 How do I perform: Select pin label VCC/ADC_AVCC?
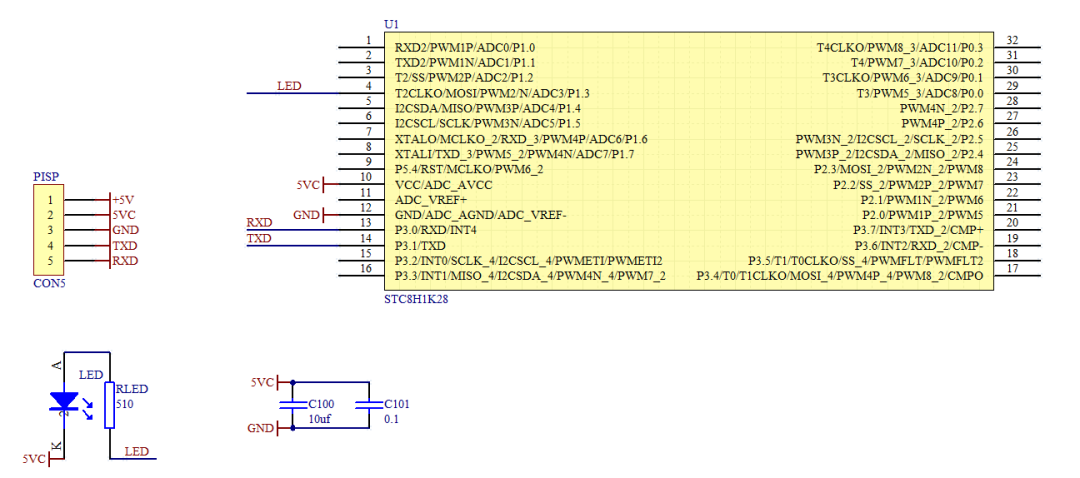(x=444, y=185)
